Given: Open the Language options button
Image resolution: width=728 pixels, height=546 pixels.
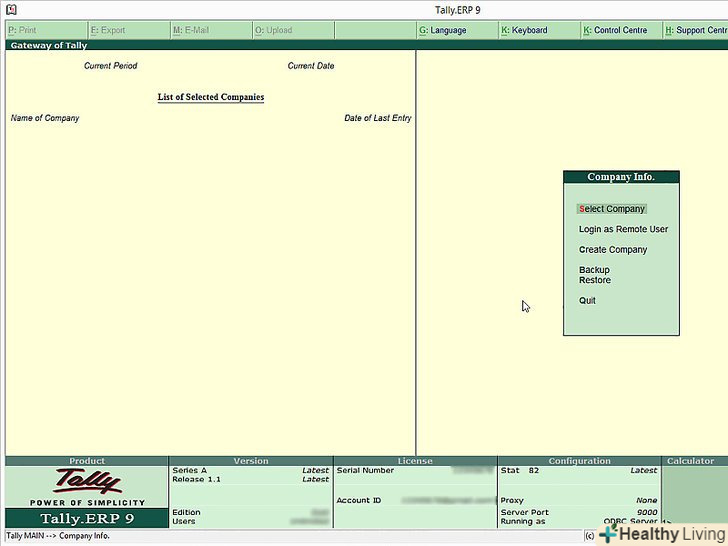Looking at the screenshot, I should click(457, 30).
